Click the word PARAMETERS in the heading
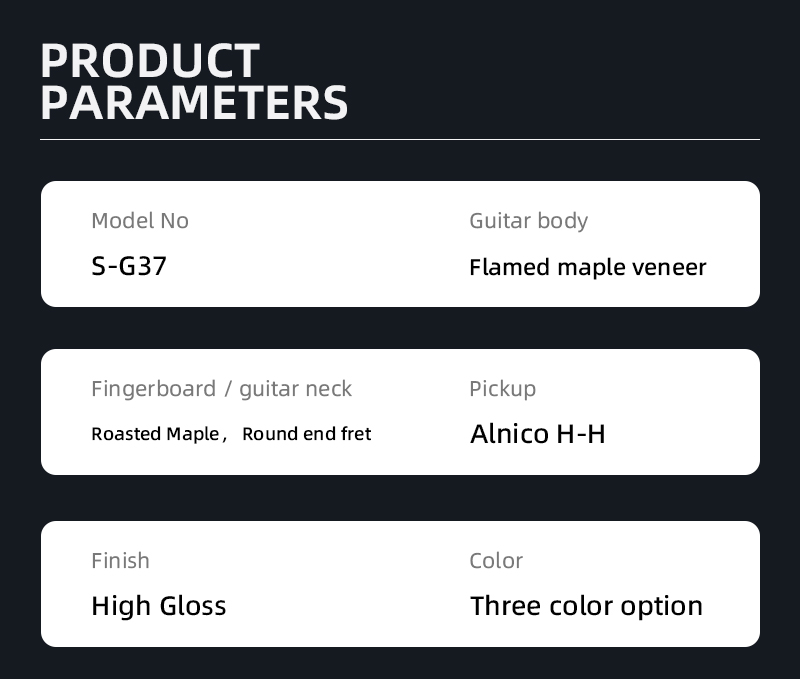This screenshot has height=679, width=800. [194, 103]
